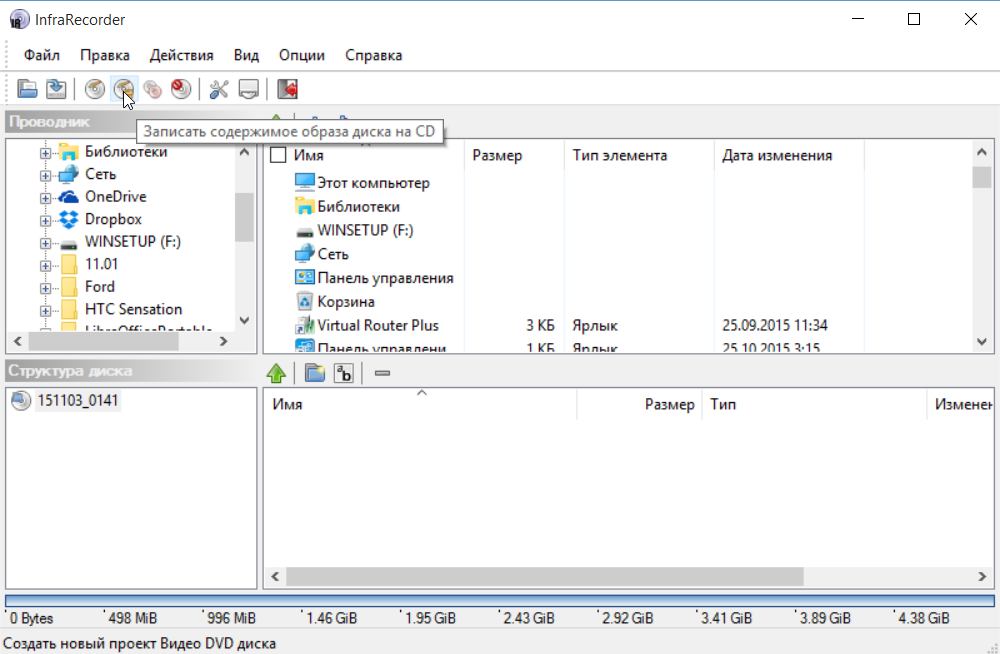Click the folder tree scroll-right arrow
The width and height of the screenshot is (1000, 654).
click(223, 341)
